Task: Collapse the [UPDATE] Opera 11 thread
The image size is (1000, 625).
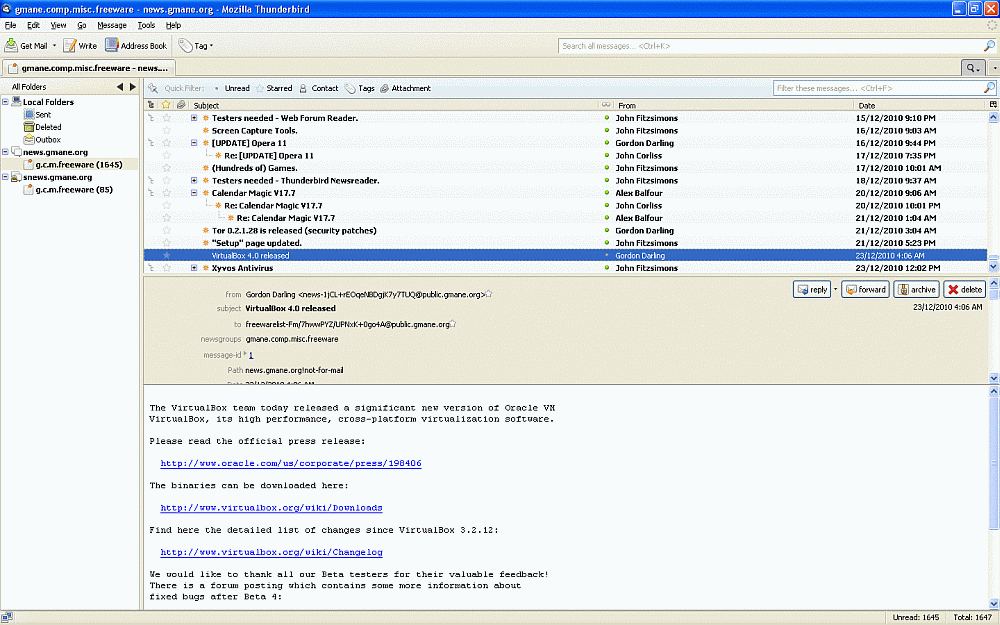Action: tap(194, 143)
